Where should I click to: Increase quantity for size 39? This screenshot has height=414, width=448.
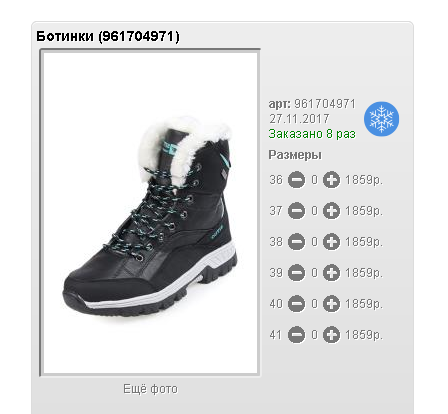331,273
